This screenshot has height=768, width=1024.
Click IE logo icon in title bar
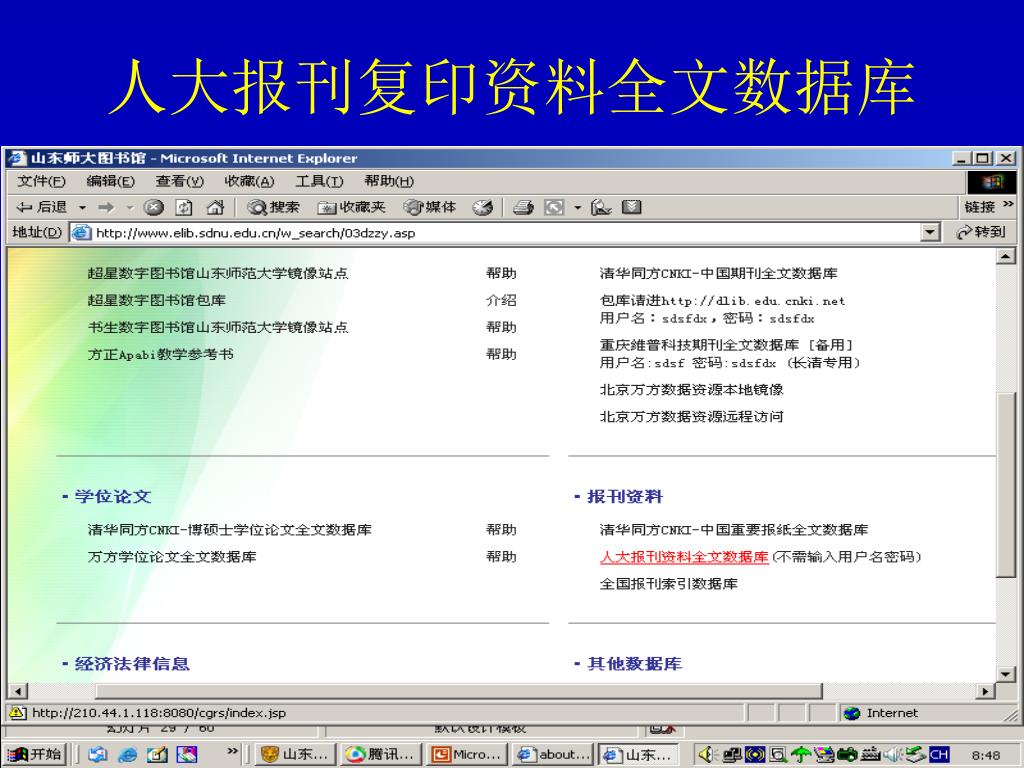[x=18, y=158]
